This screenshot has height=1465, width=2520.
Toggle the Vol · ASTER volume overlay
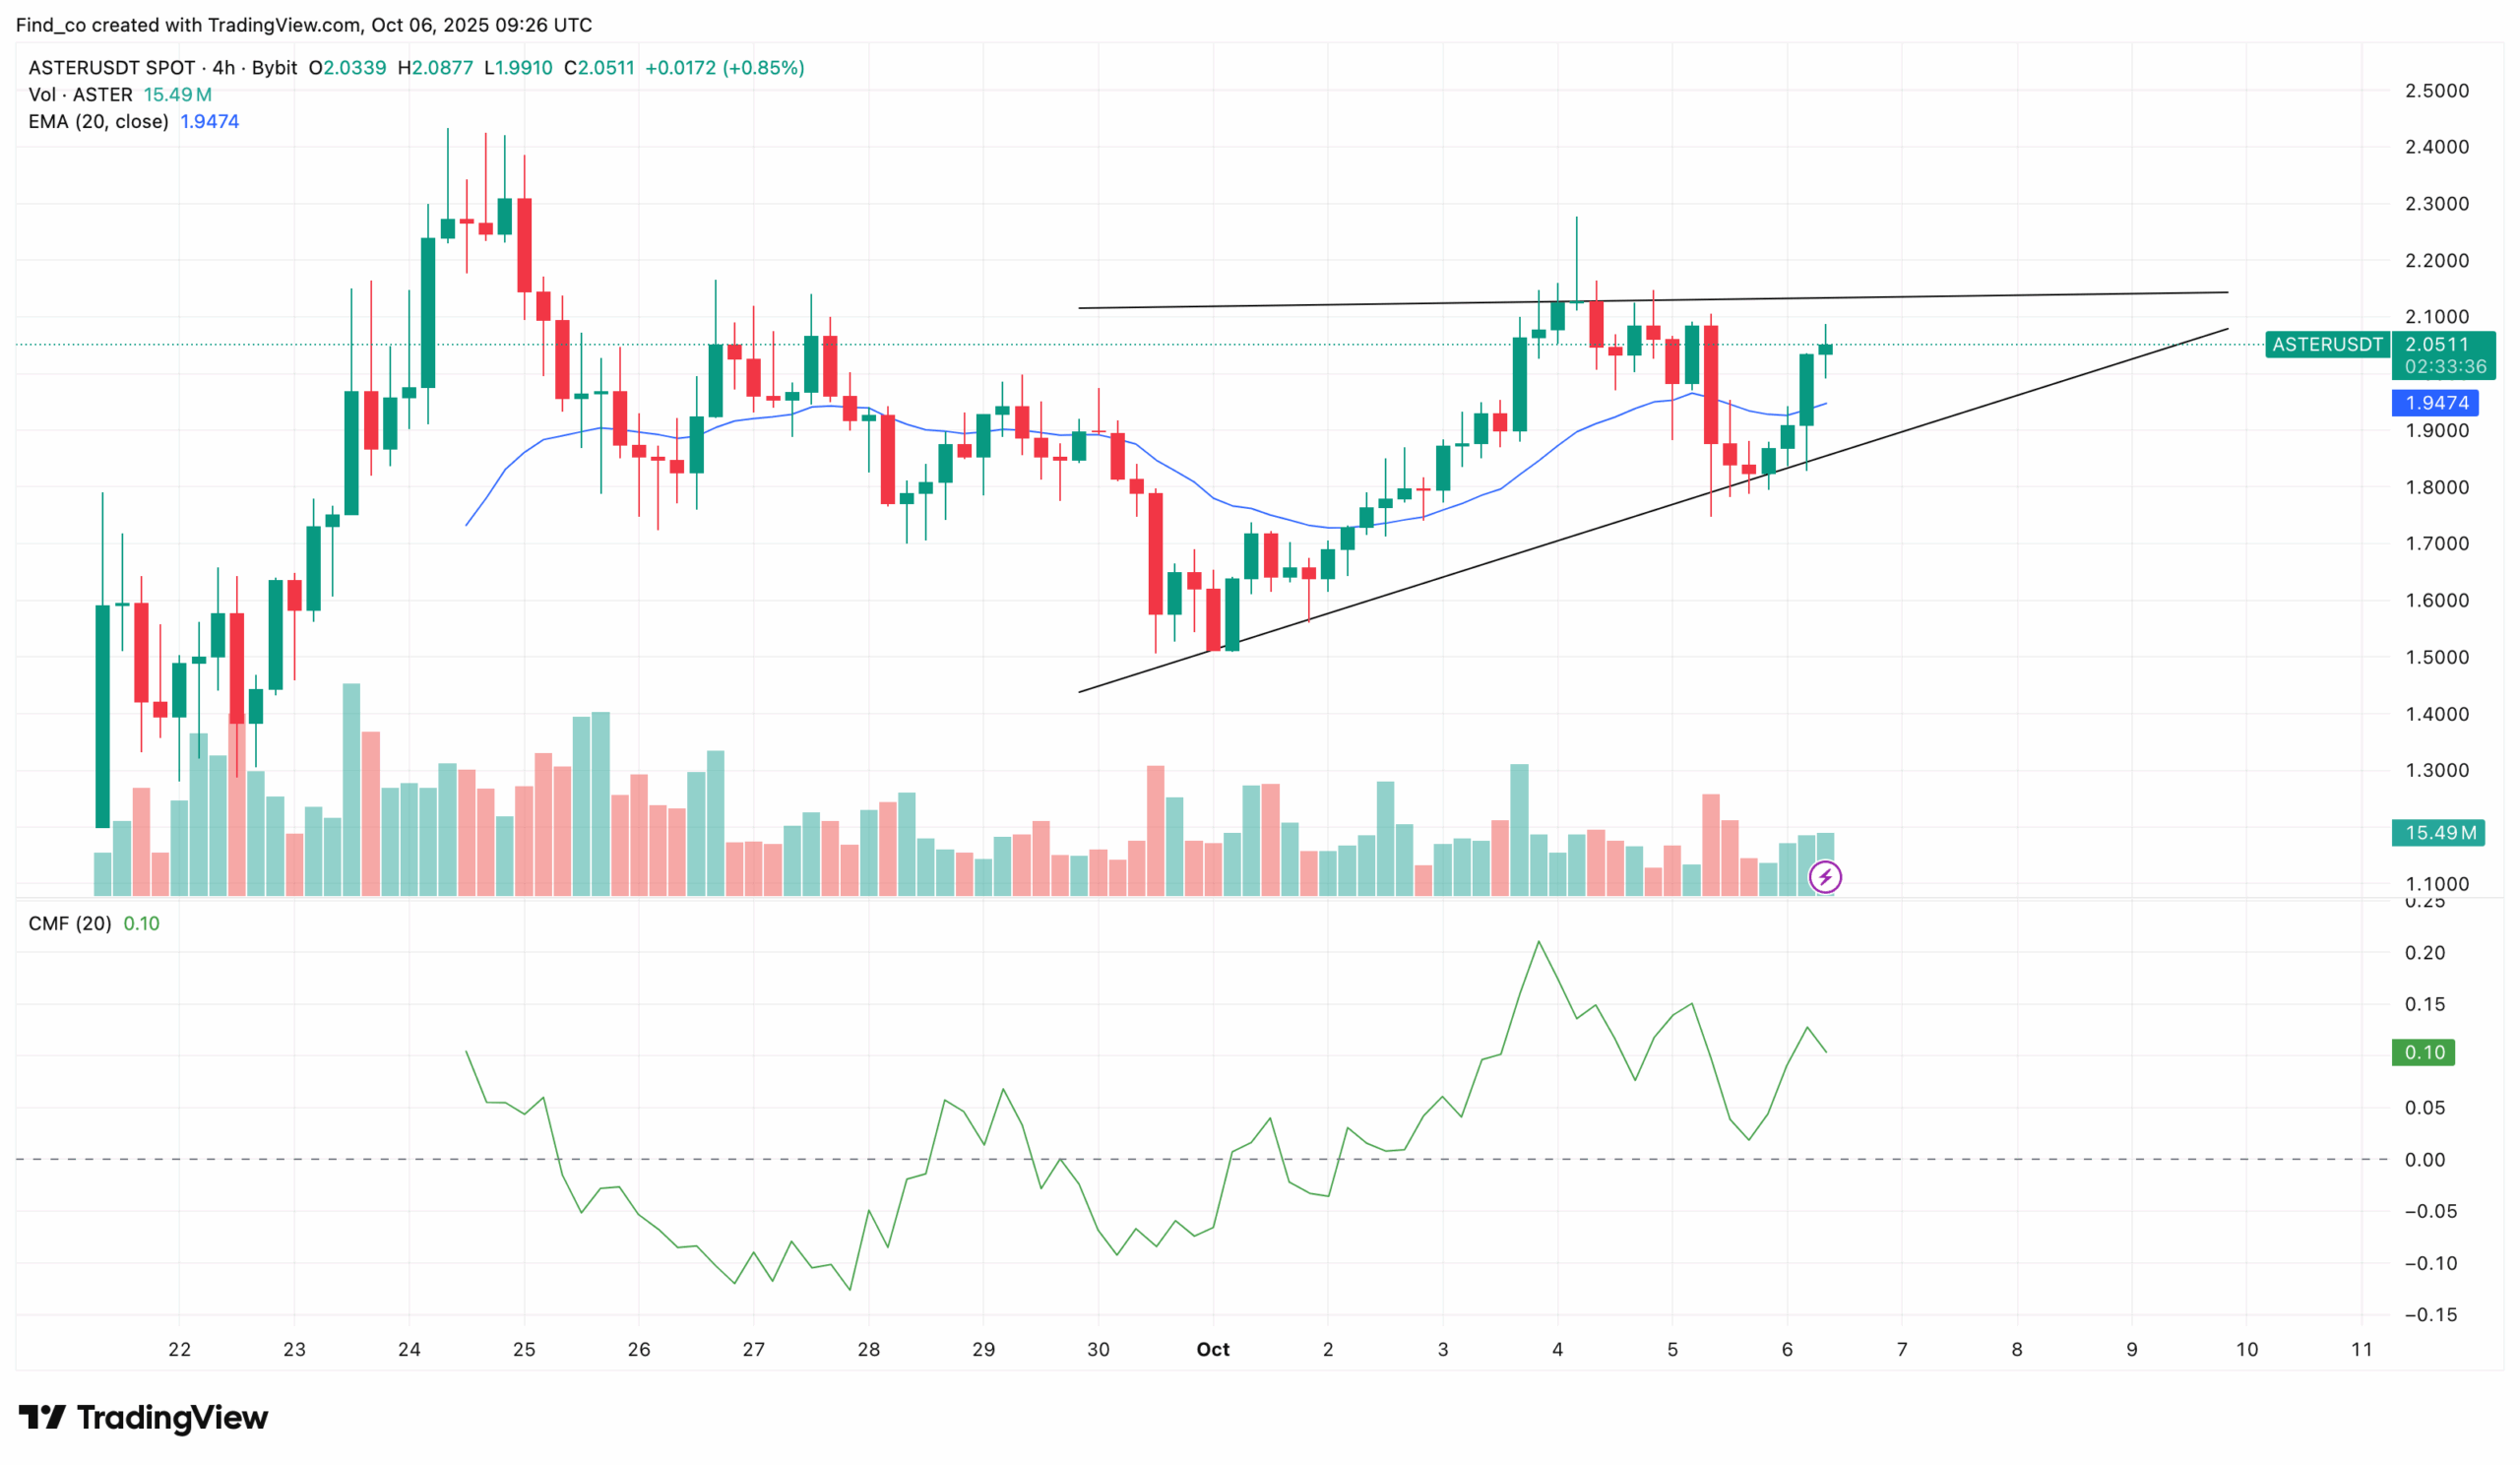[80, 94]
